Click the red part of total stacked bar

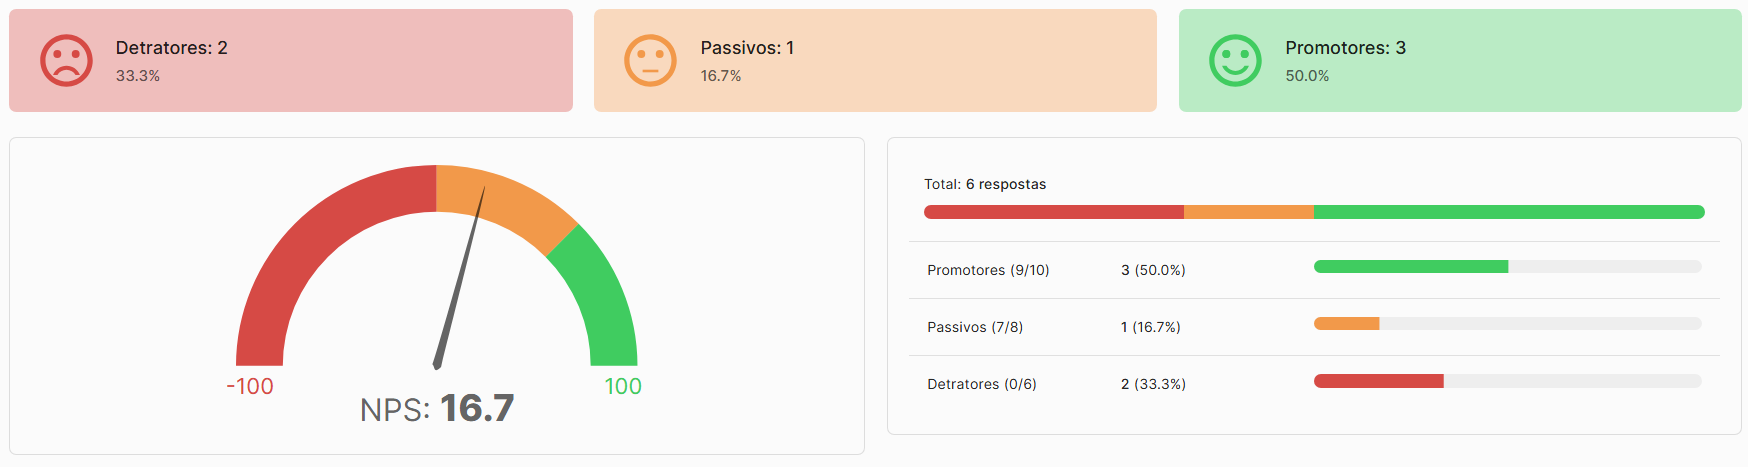[x=1054, y=212]
